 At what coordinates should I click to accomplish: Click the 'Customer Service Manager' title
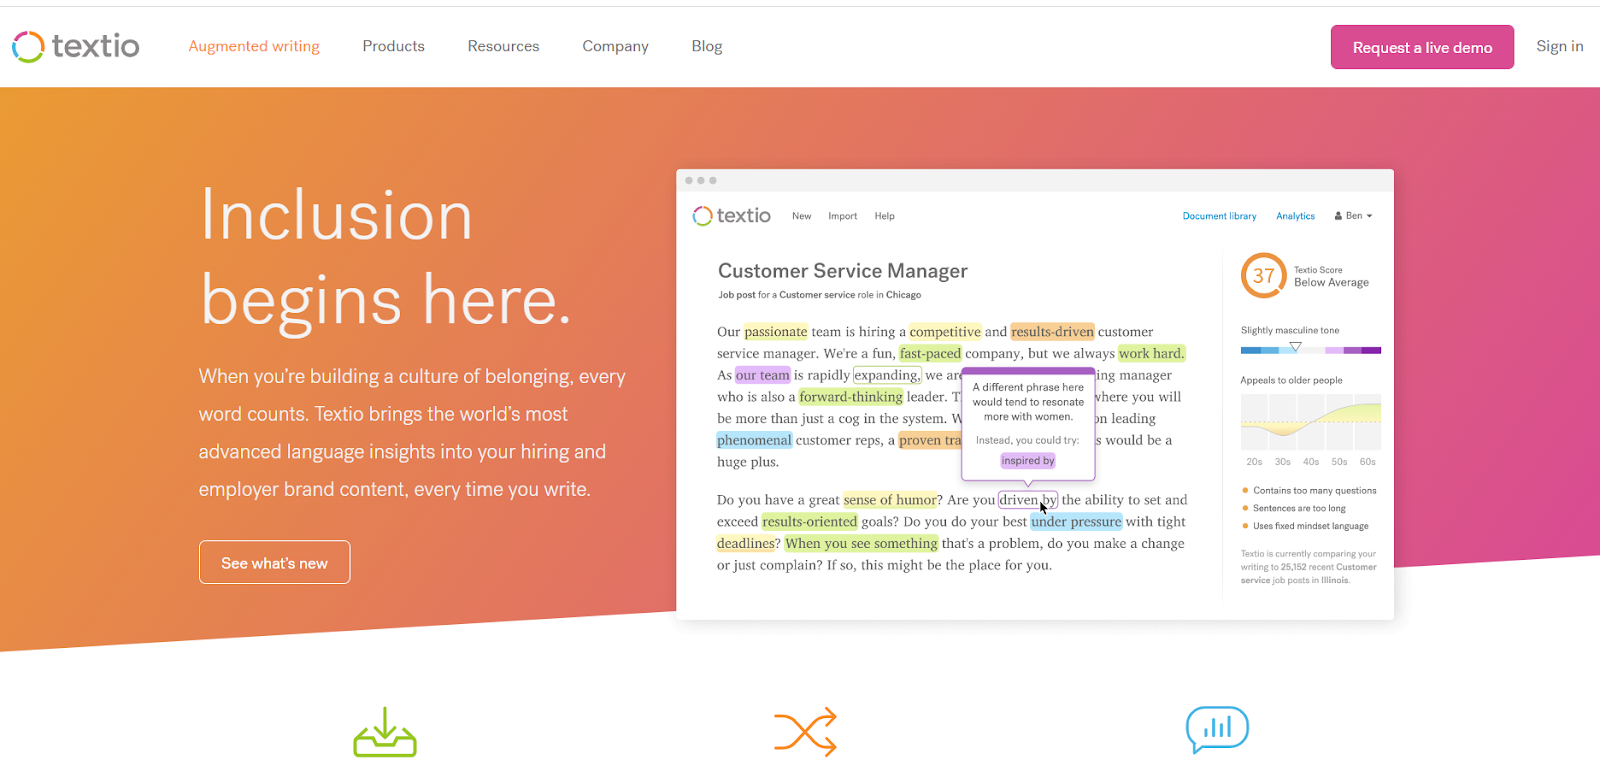click(x=843, y=271)
